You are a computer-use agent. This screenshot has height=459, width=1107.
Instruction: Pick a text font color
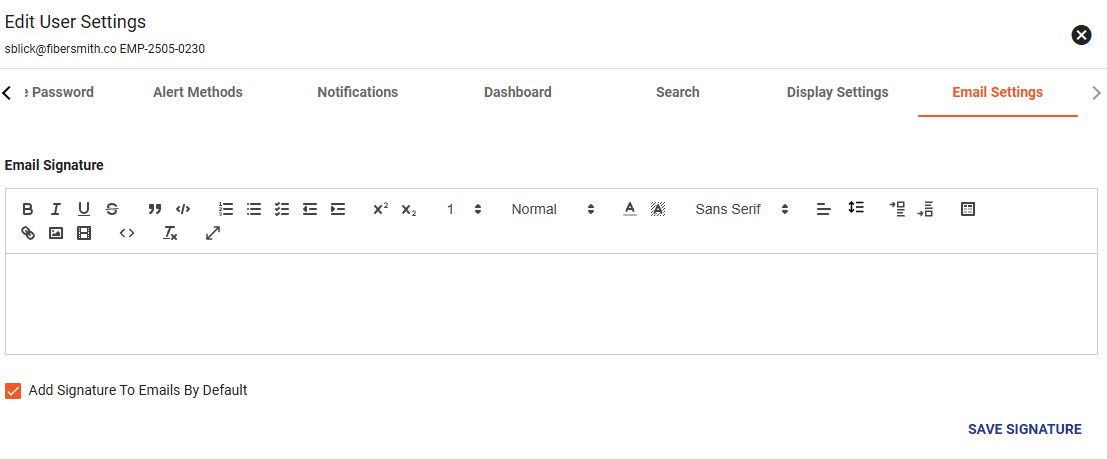point(630,209)
